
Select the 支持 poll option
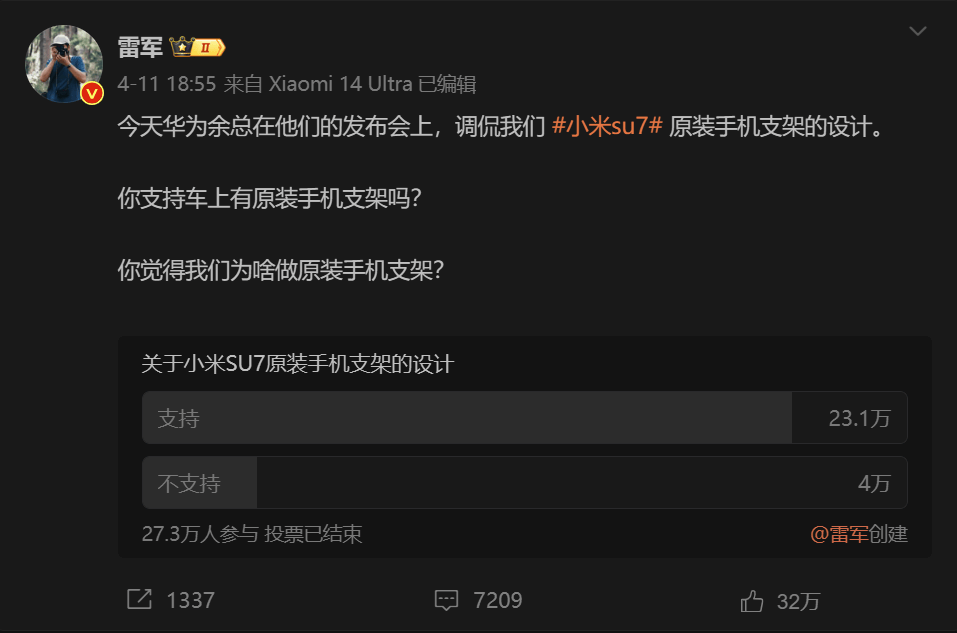point(525,418)
